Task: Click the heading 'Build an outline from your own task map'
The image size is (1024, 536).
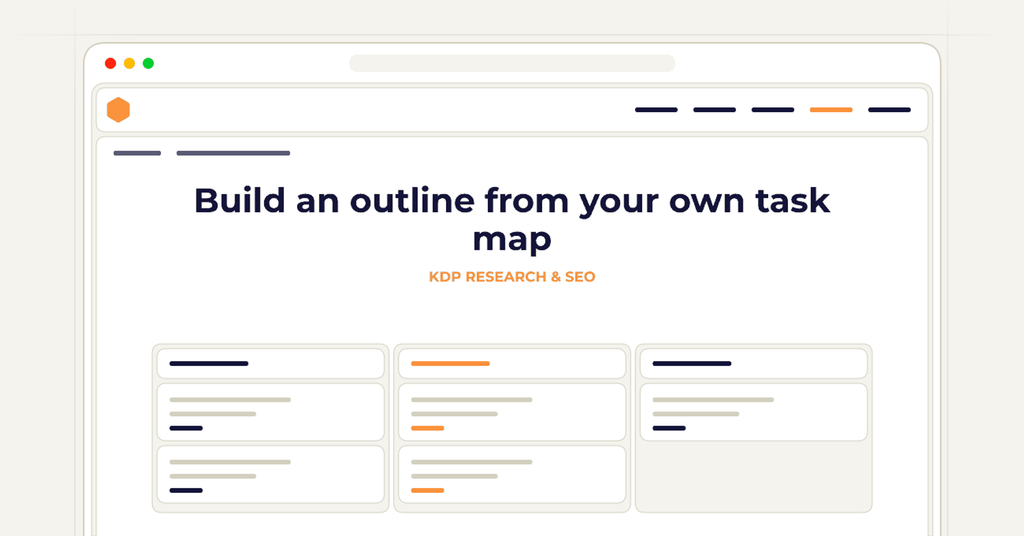Action: pyautogui.click(x=512, y=219)
